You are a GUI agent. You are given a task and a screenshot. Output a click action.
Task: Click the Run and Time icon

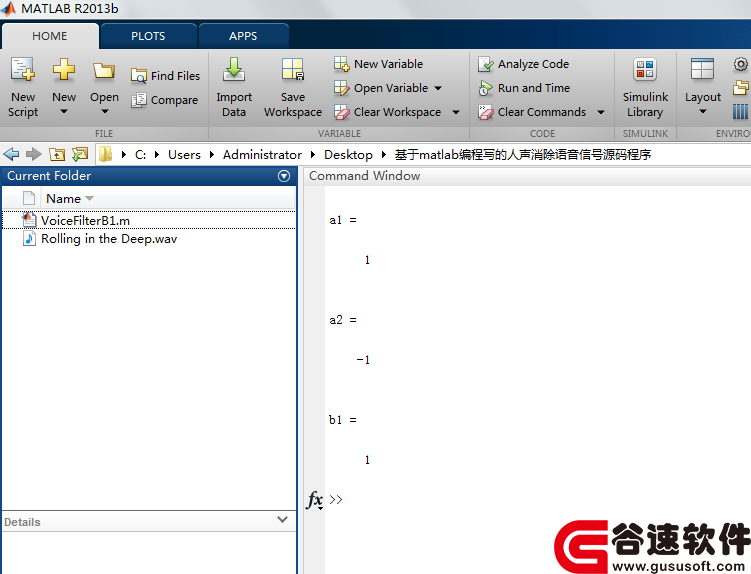click(x=486, y=88)
